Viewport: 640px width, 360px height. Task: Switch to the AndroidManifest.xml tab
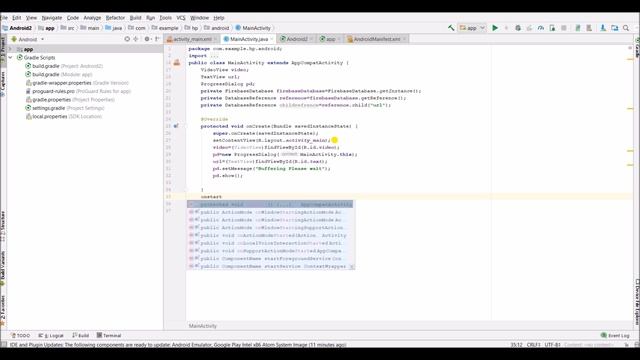coord(376,39)
